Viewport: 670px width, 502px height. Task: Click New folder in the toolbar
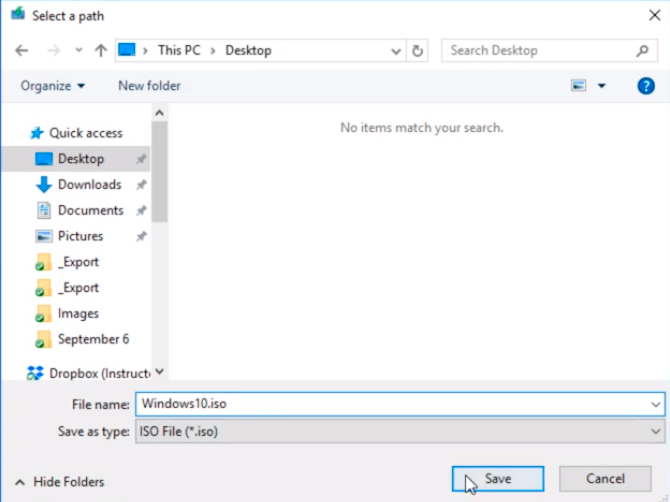[149, 86]
